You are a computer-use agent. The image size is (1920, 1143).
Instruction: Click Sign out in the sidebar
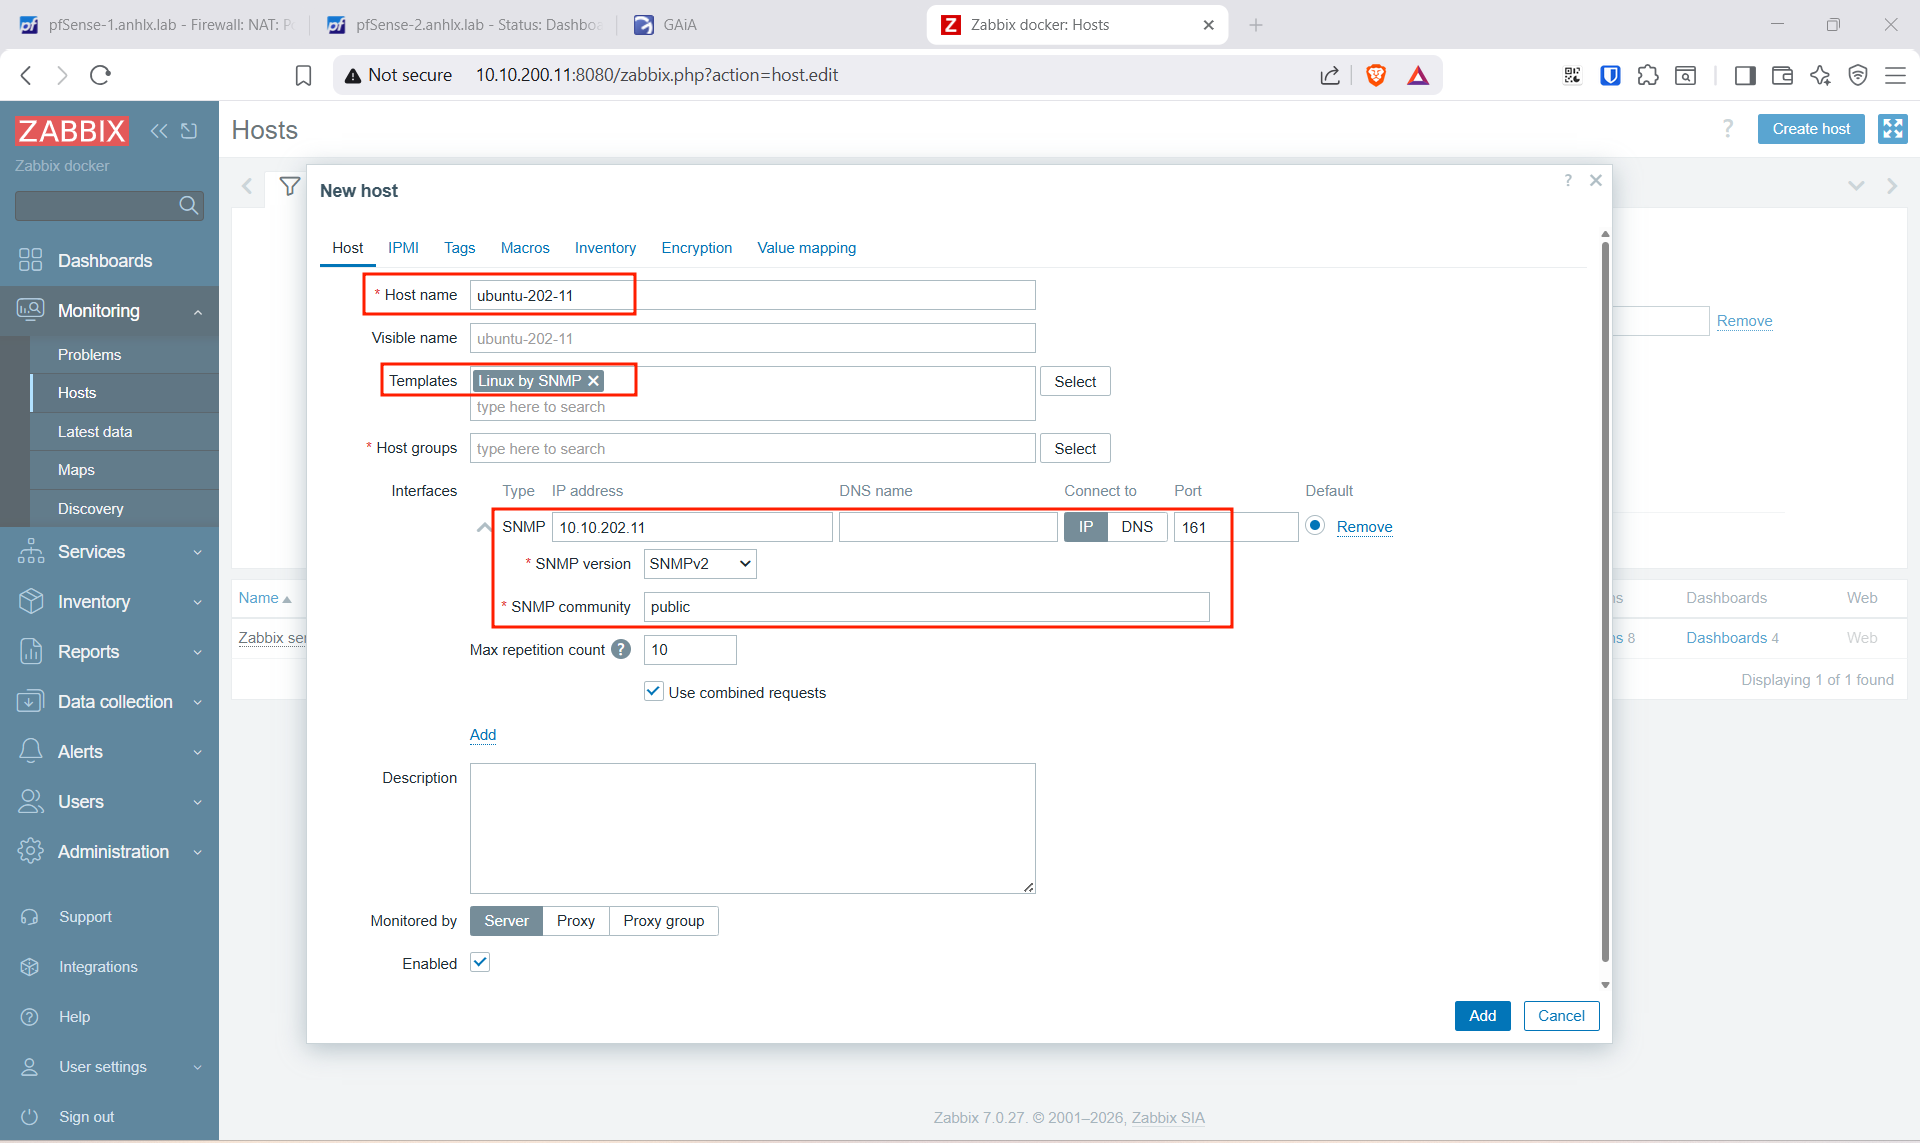[86, 1117]
